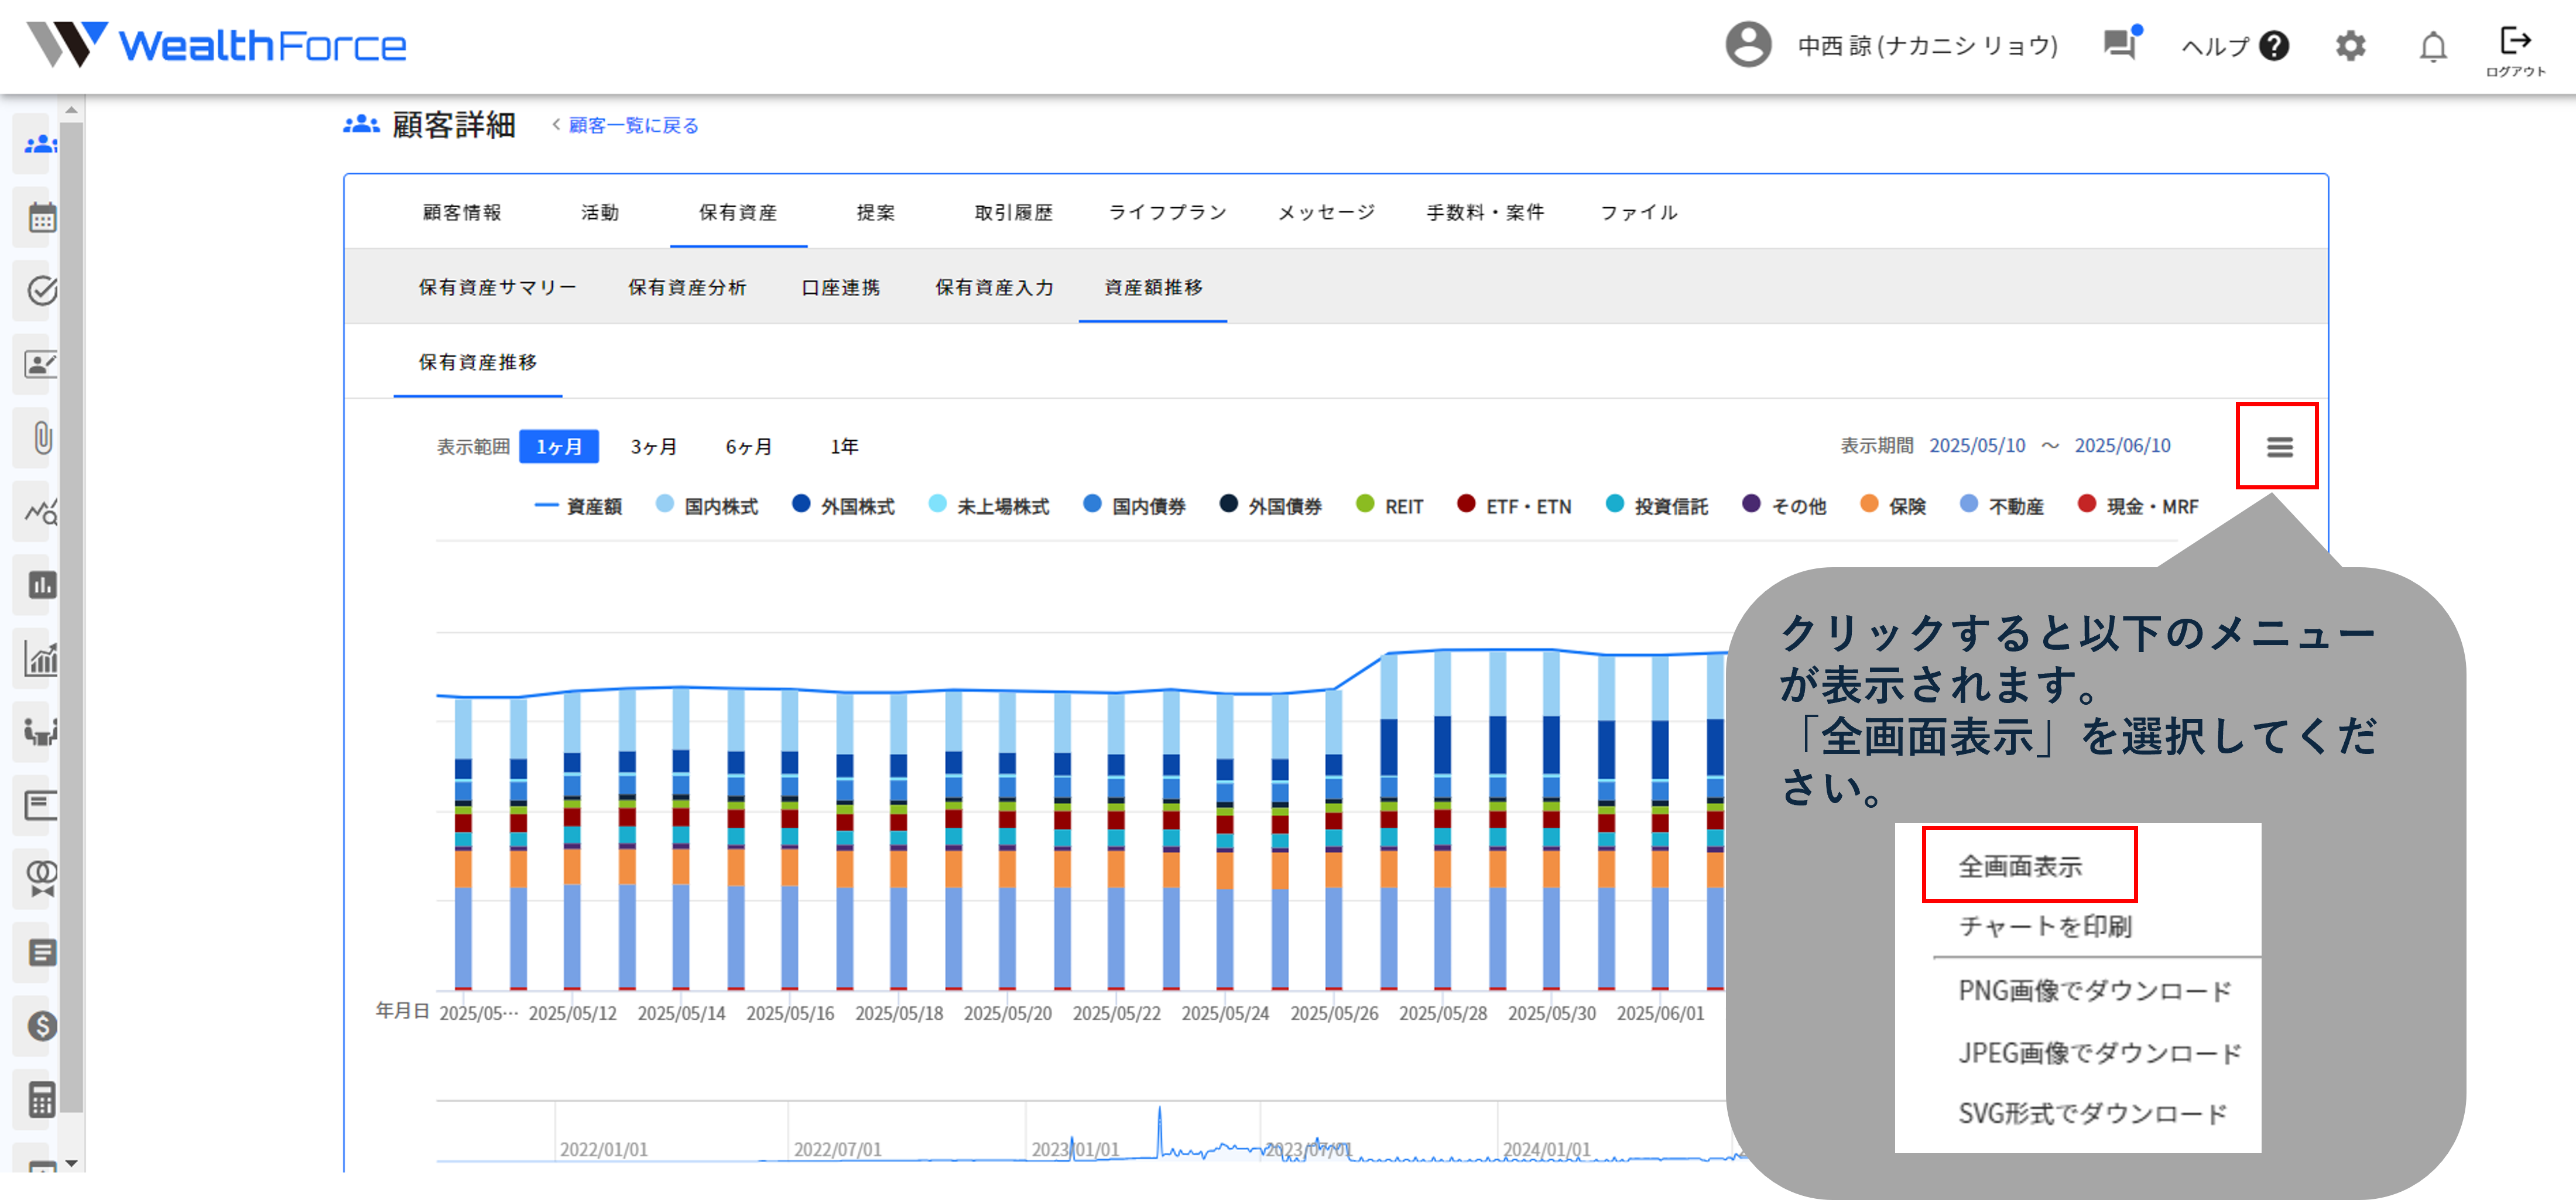Select the 保有資産推移 tab
The height and width of the screenshot is (1200, 2576).
point(478,362)
